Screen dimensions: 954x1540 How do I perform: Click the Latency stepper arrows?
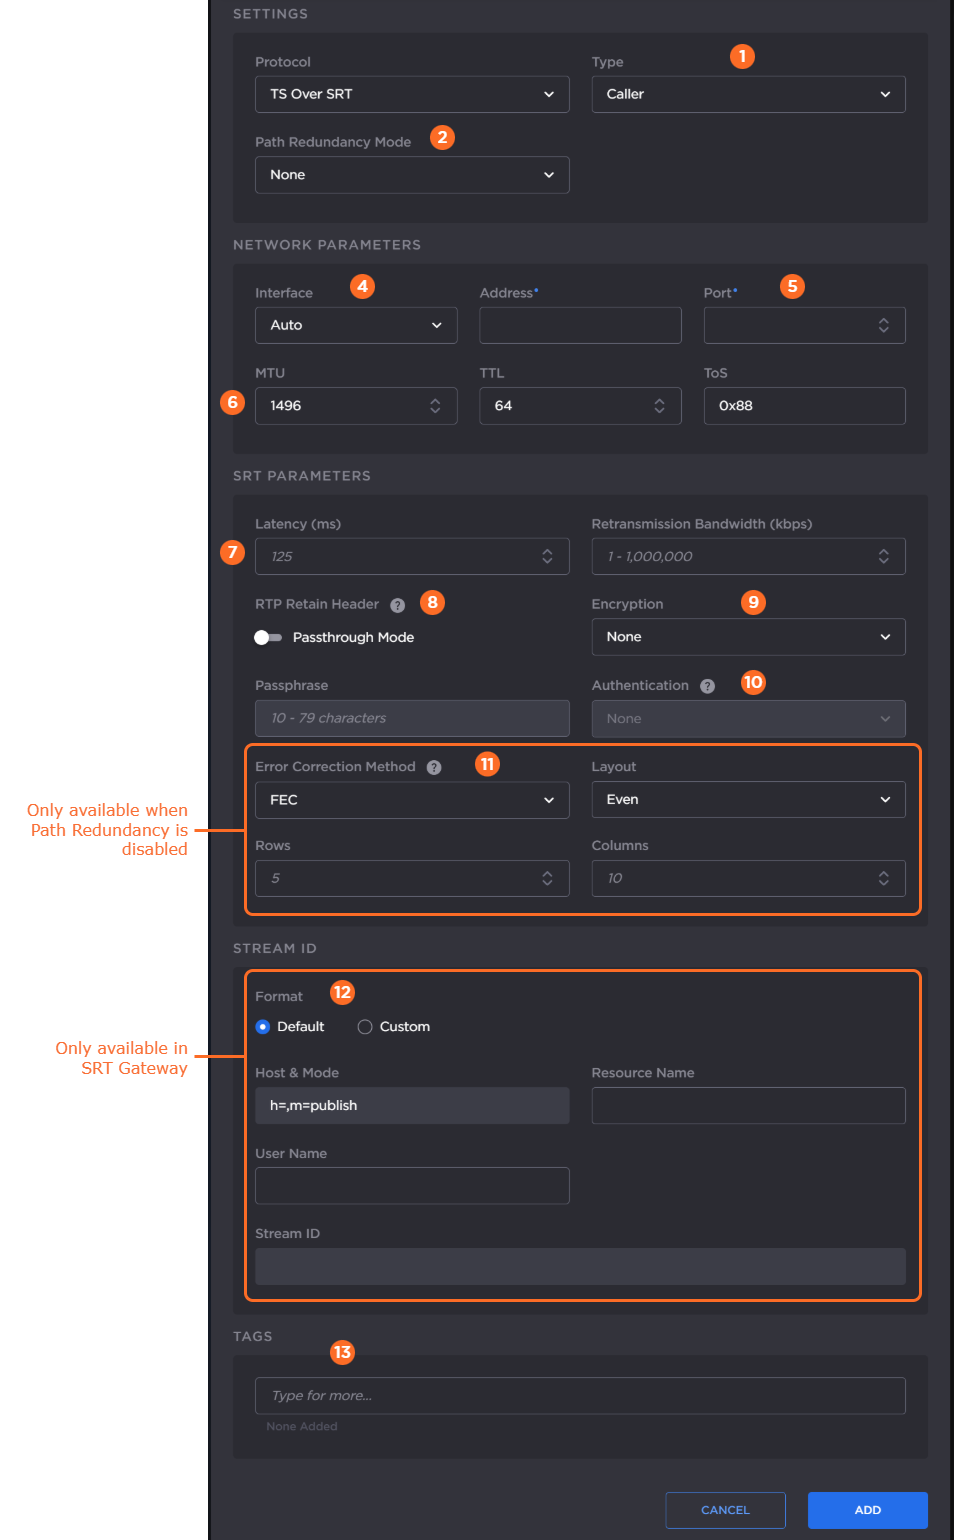547,557
